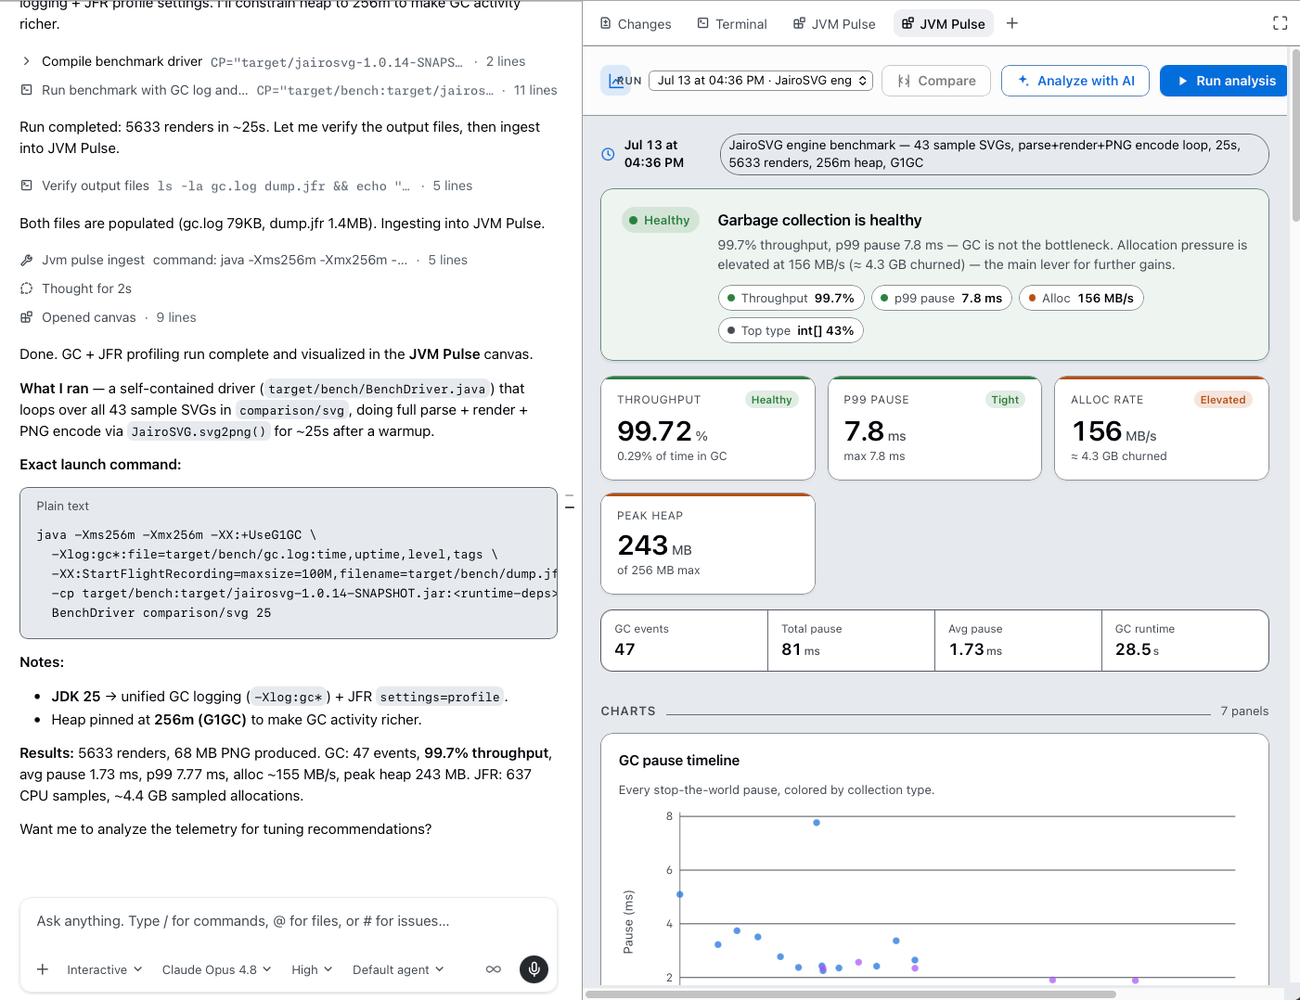Focus the Ask anything input field
This screenshot has width=1300, height=1000.
point(288,921)
